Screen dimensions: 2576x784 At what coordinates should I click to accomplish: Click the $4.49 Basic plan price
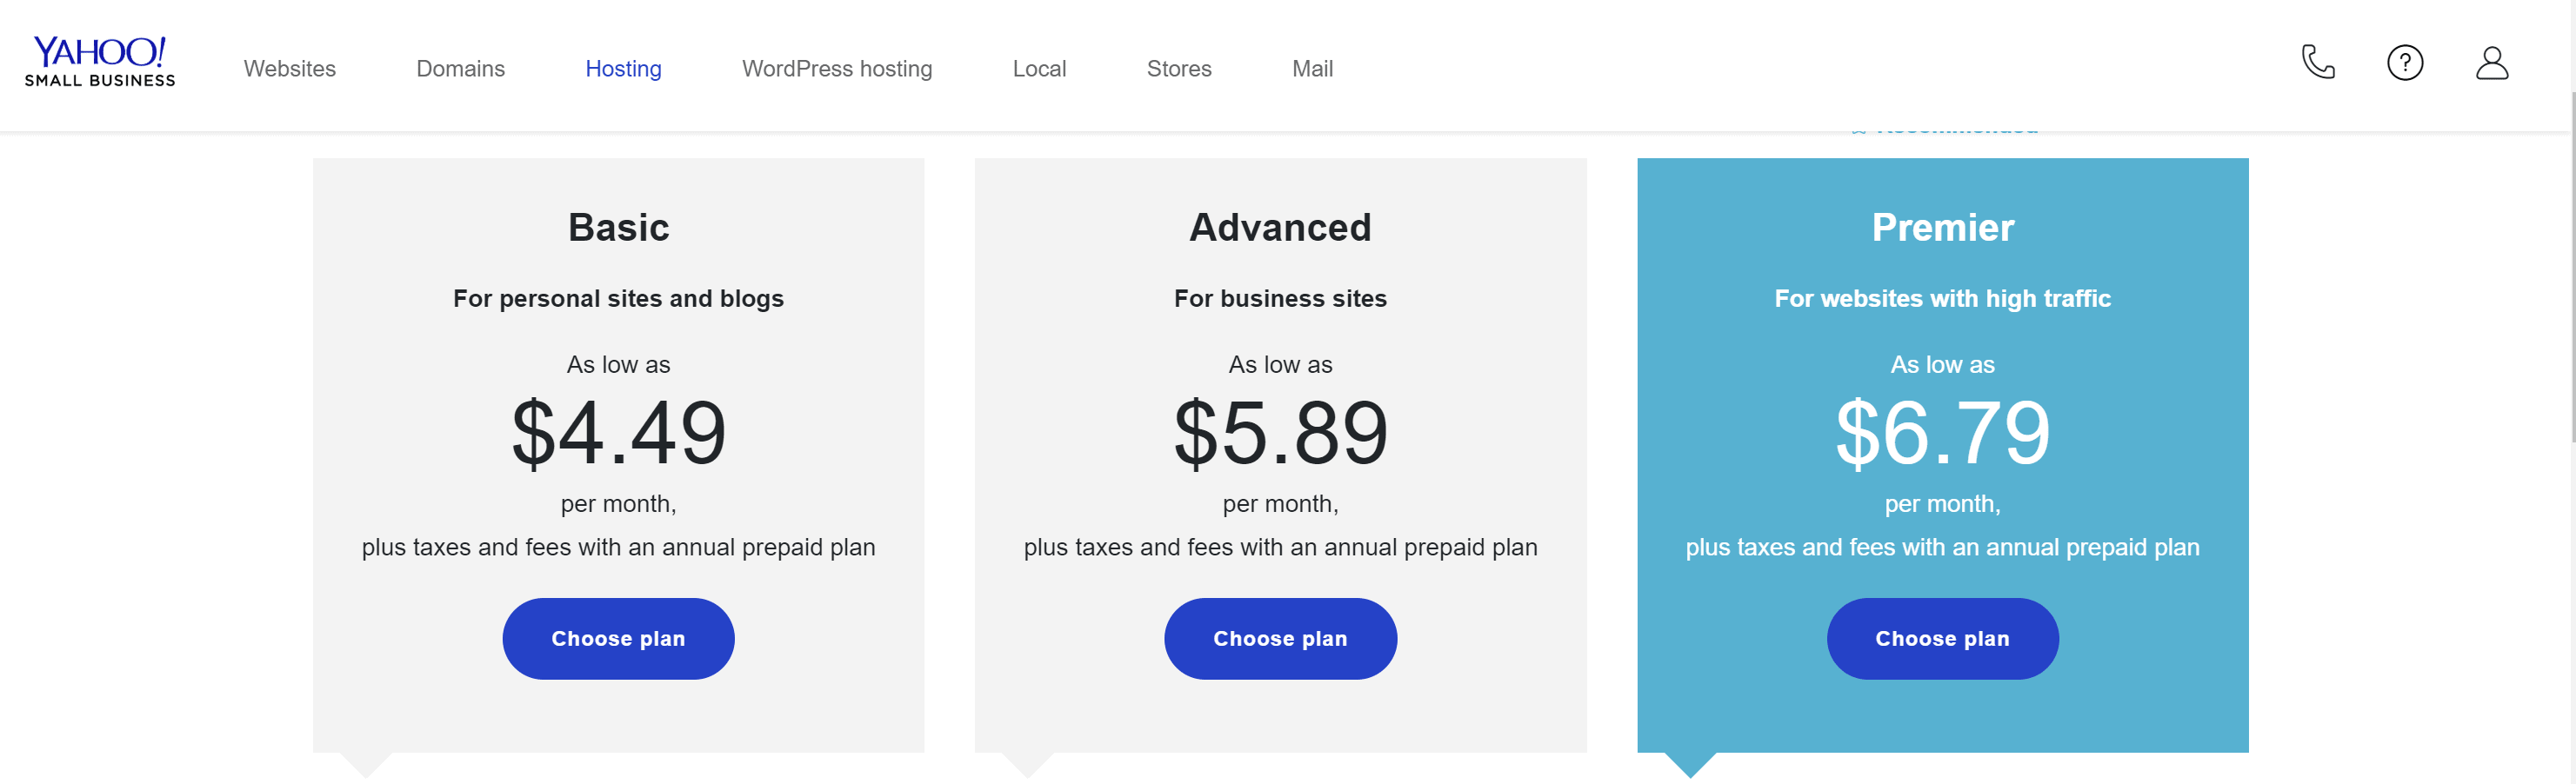[x=619, y=433]
